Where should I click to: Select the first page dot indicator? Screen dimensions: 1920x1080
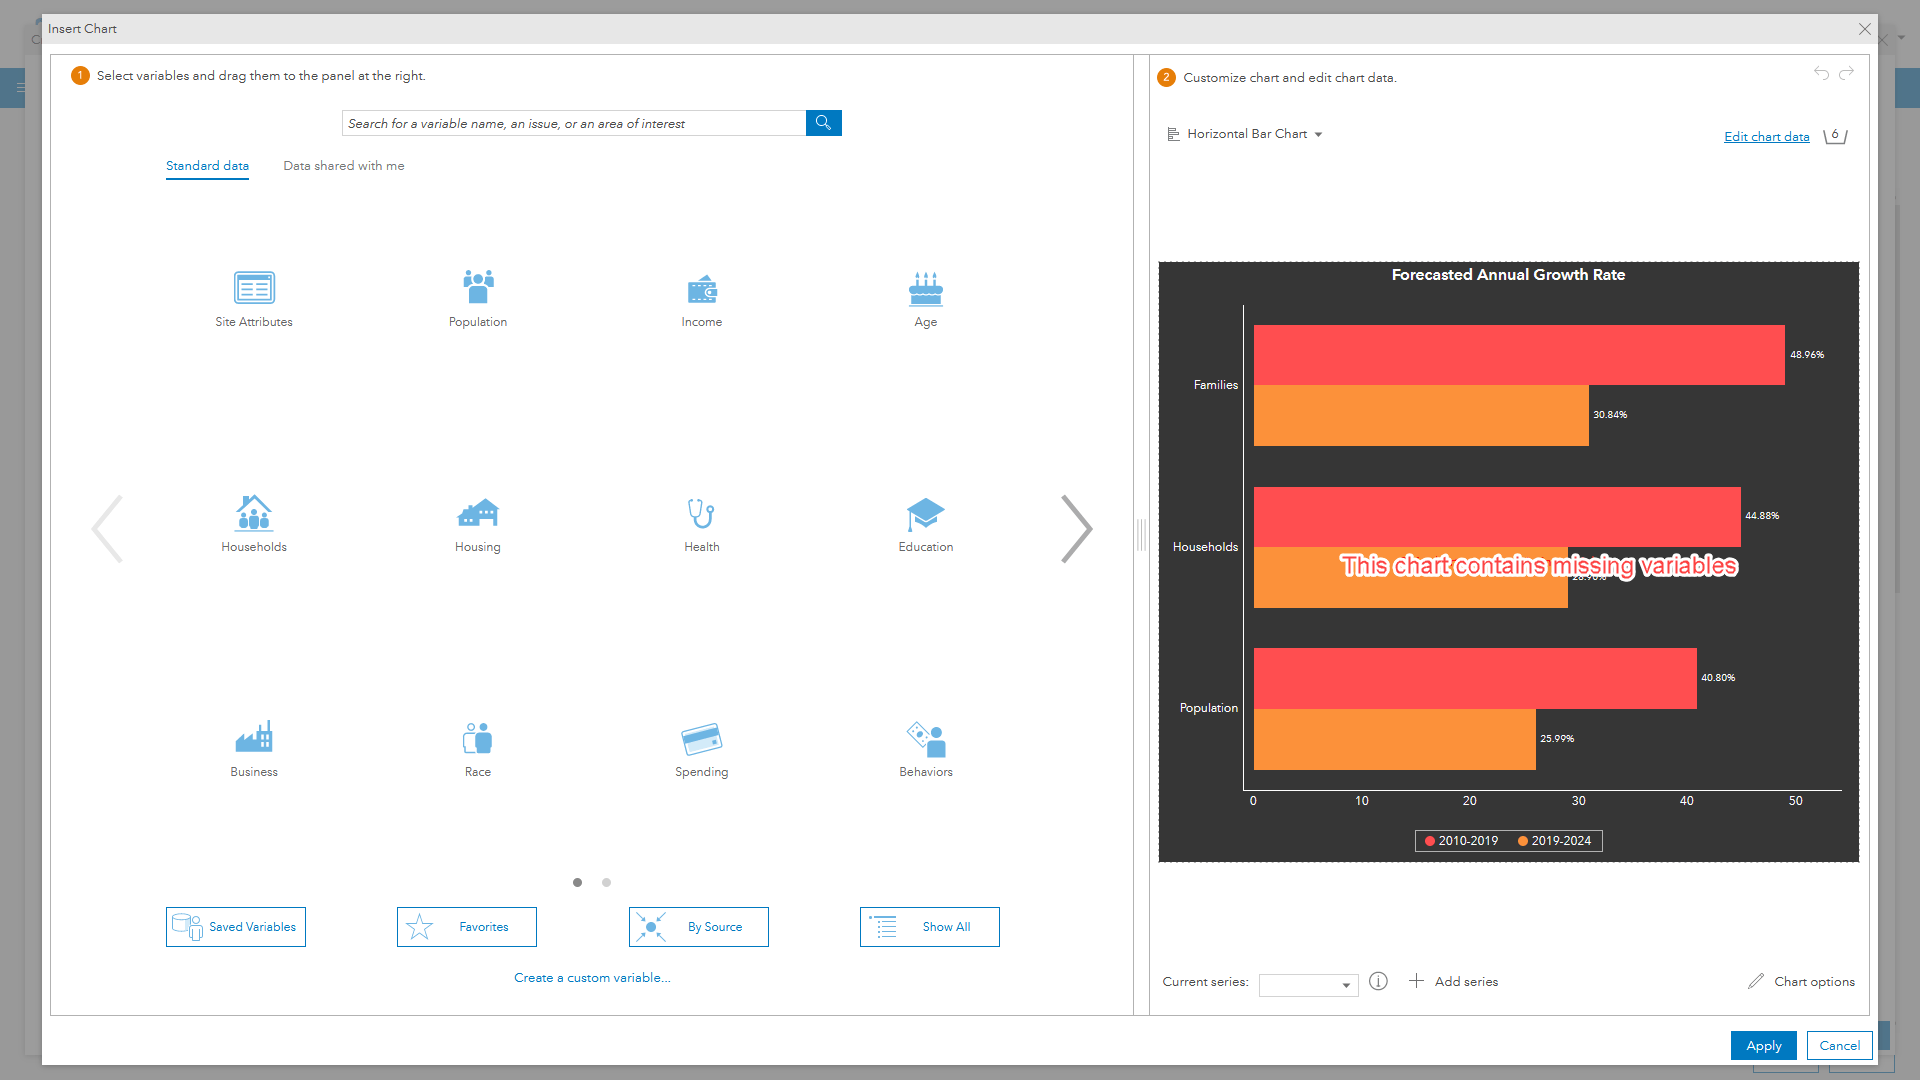pos(577,882)
